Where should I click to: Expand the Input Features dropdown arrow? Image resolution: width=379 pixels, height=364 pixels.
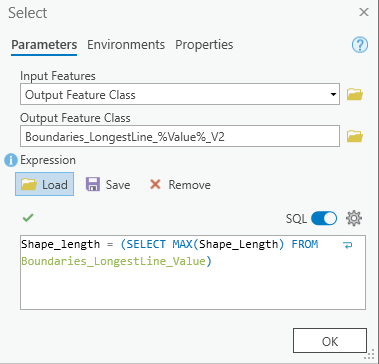(333, 95)
